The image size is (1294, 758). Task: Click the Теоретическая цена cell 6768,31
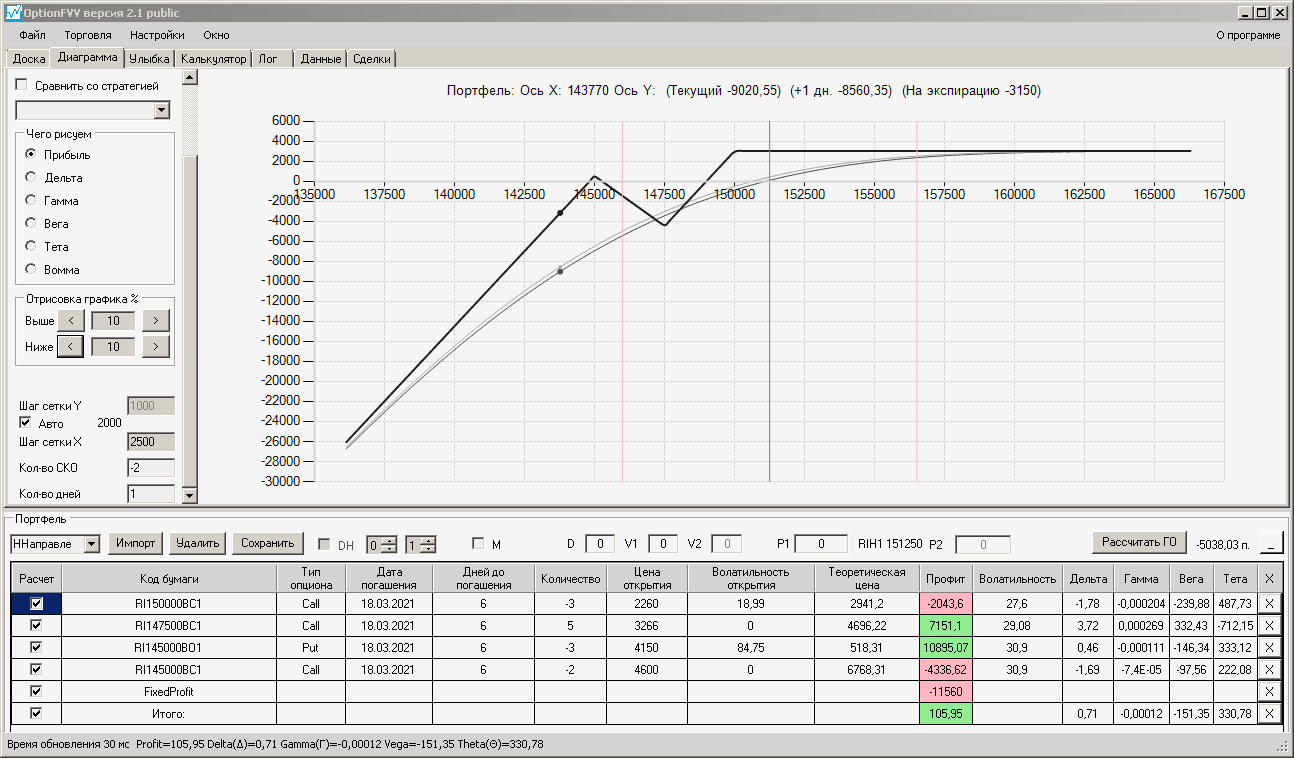pos(867,669)
